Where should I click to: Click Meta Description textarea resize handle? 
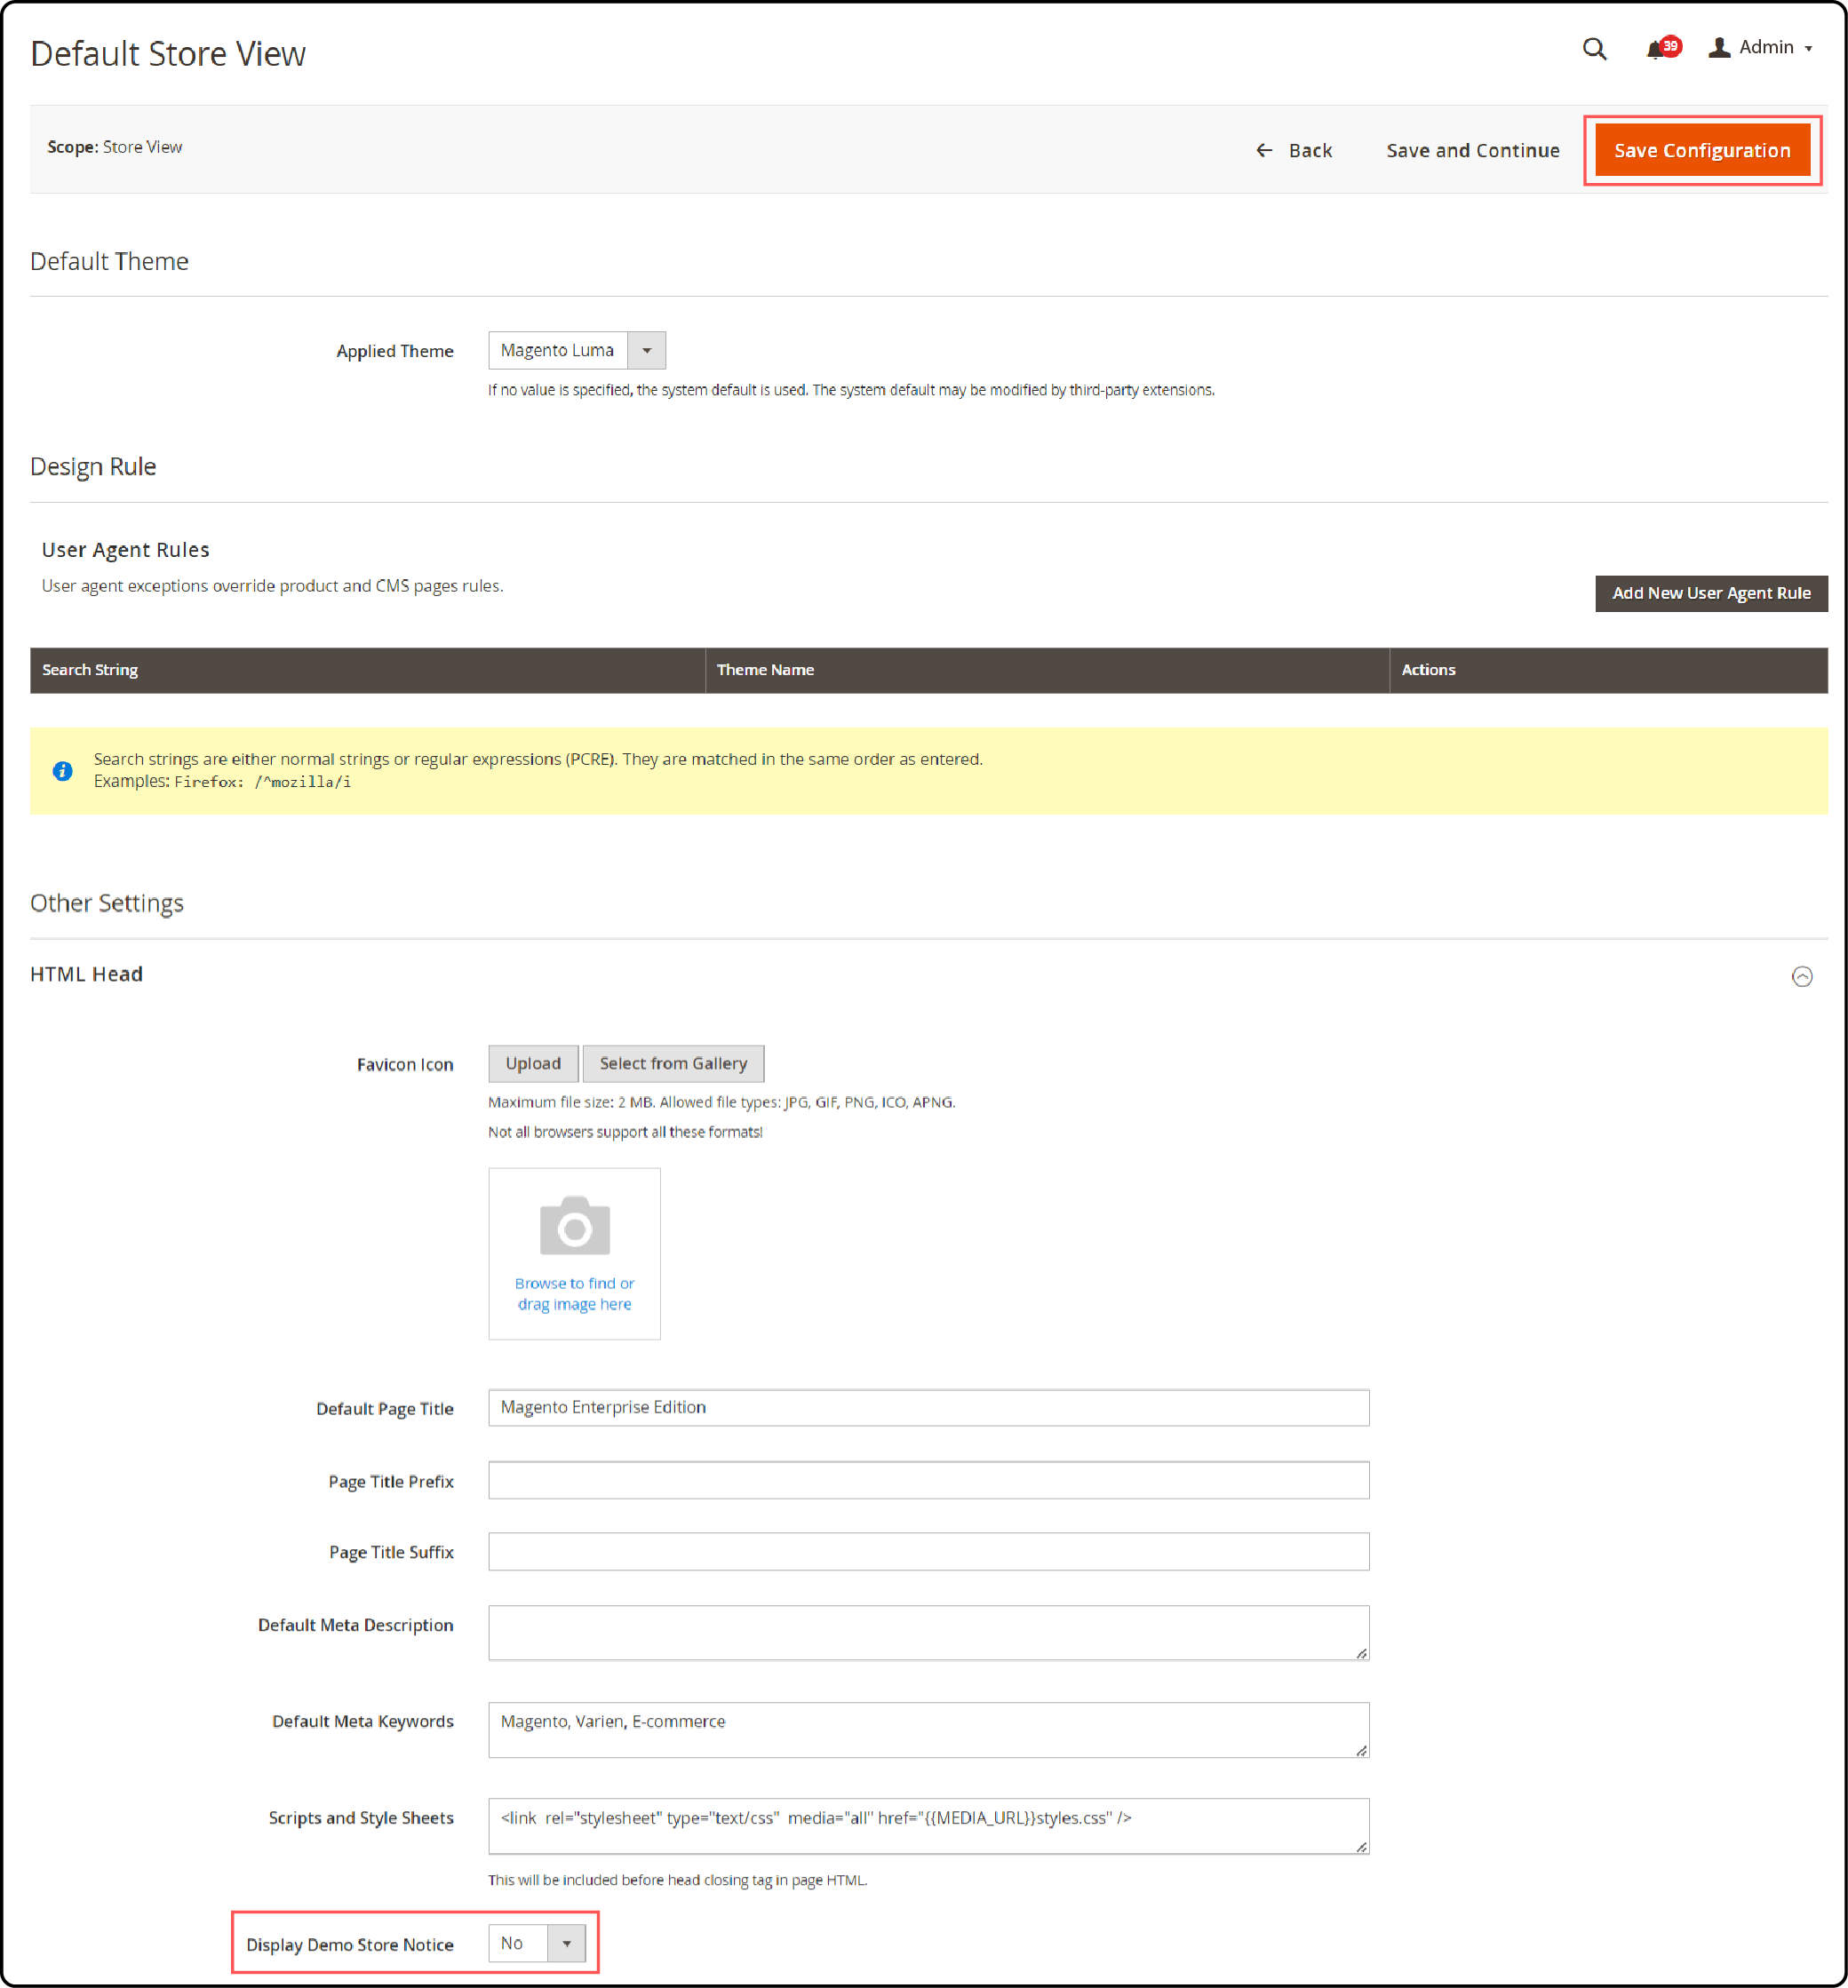coord(1361,1653)
